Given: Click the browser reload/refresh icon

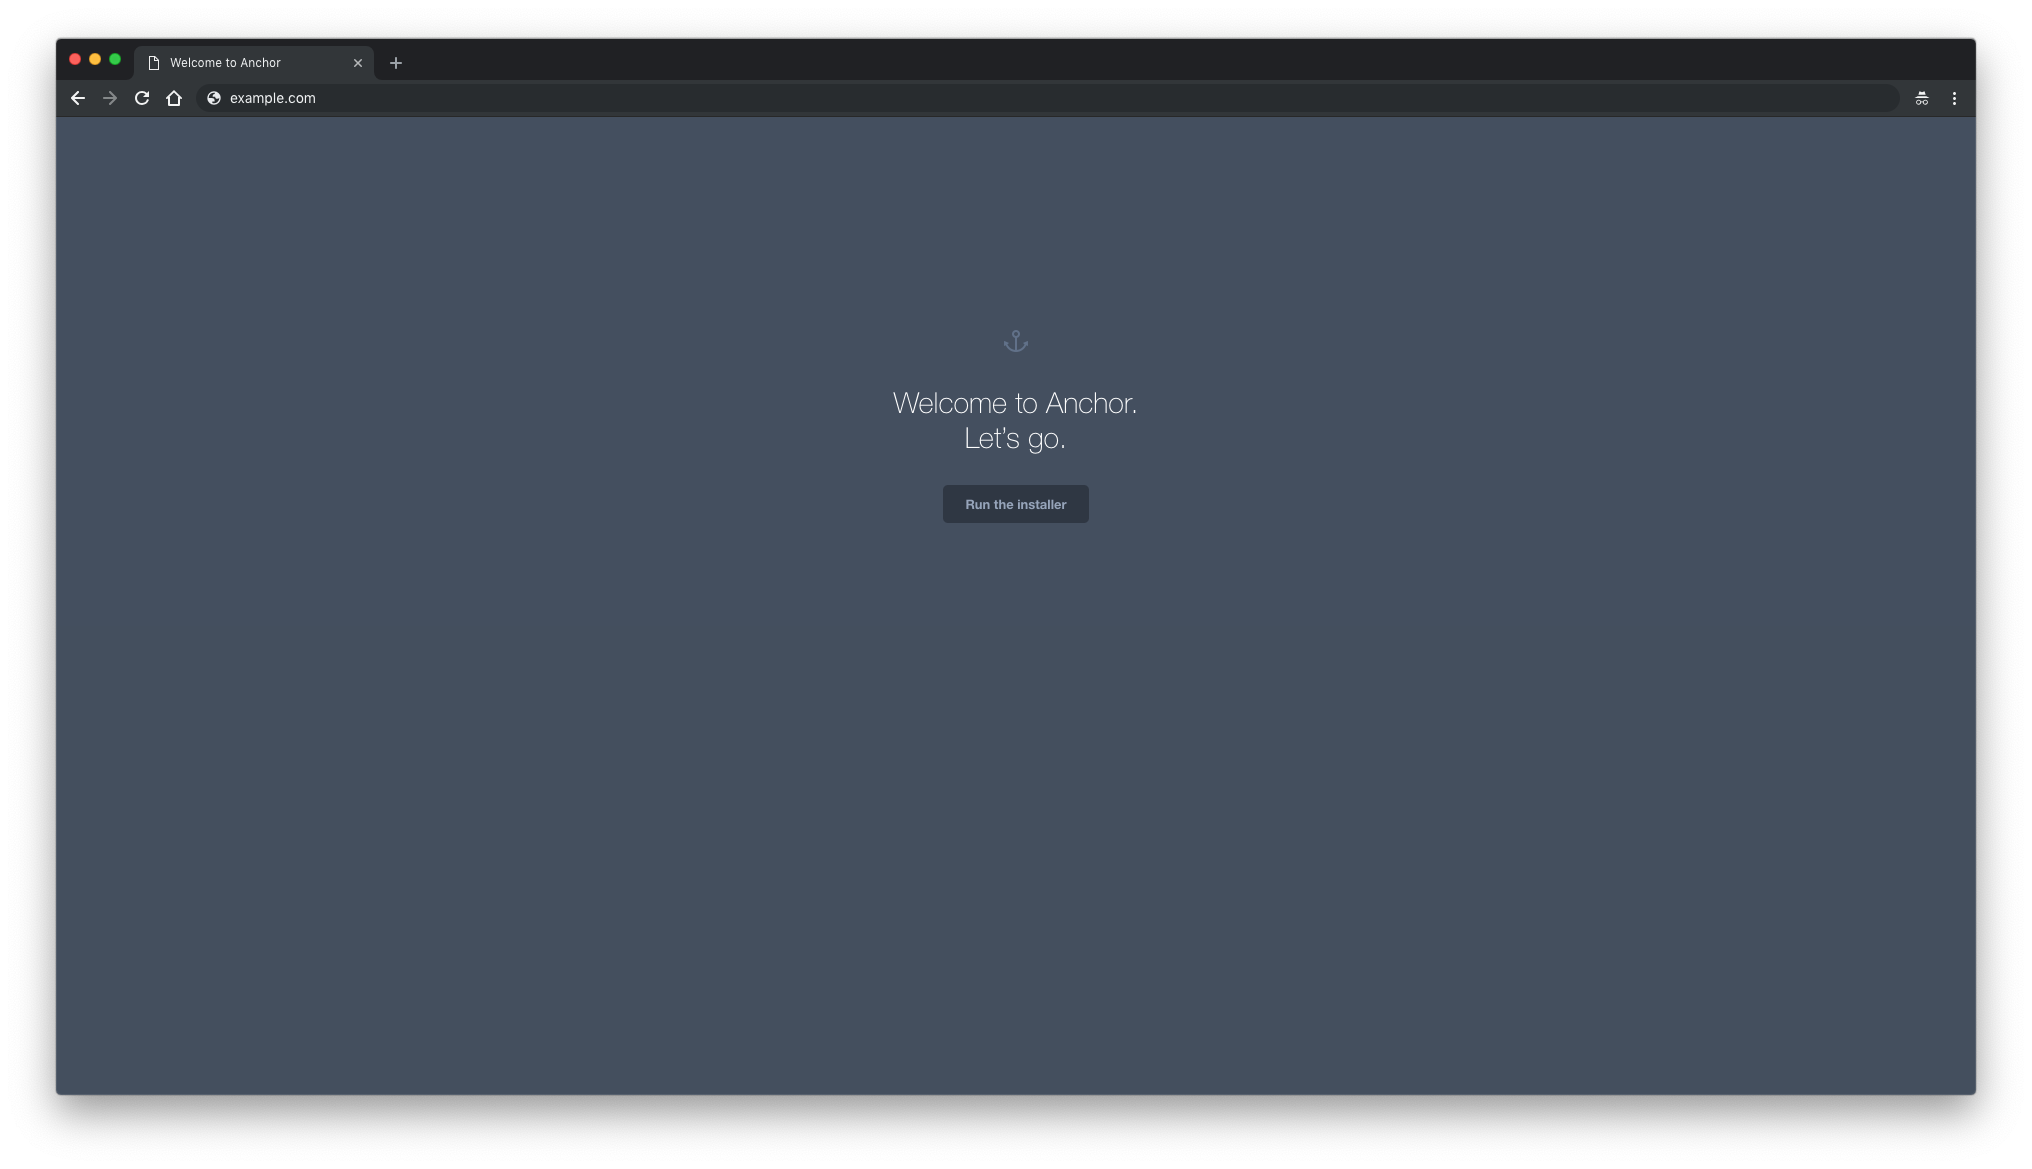Looking at the screenshot, I should point(142,98).
